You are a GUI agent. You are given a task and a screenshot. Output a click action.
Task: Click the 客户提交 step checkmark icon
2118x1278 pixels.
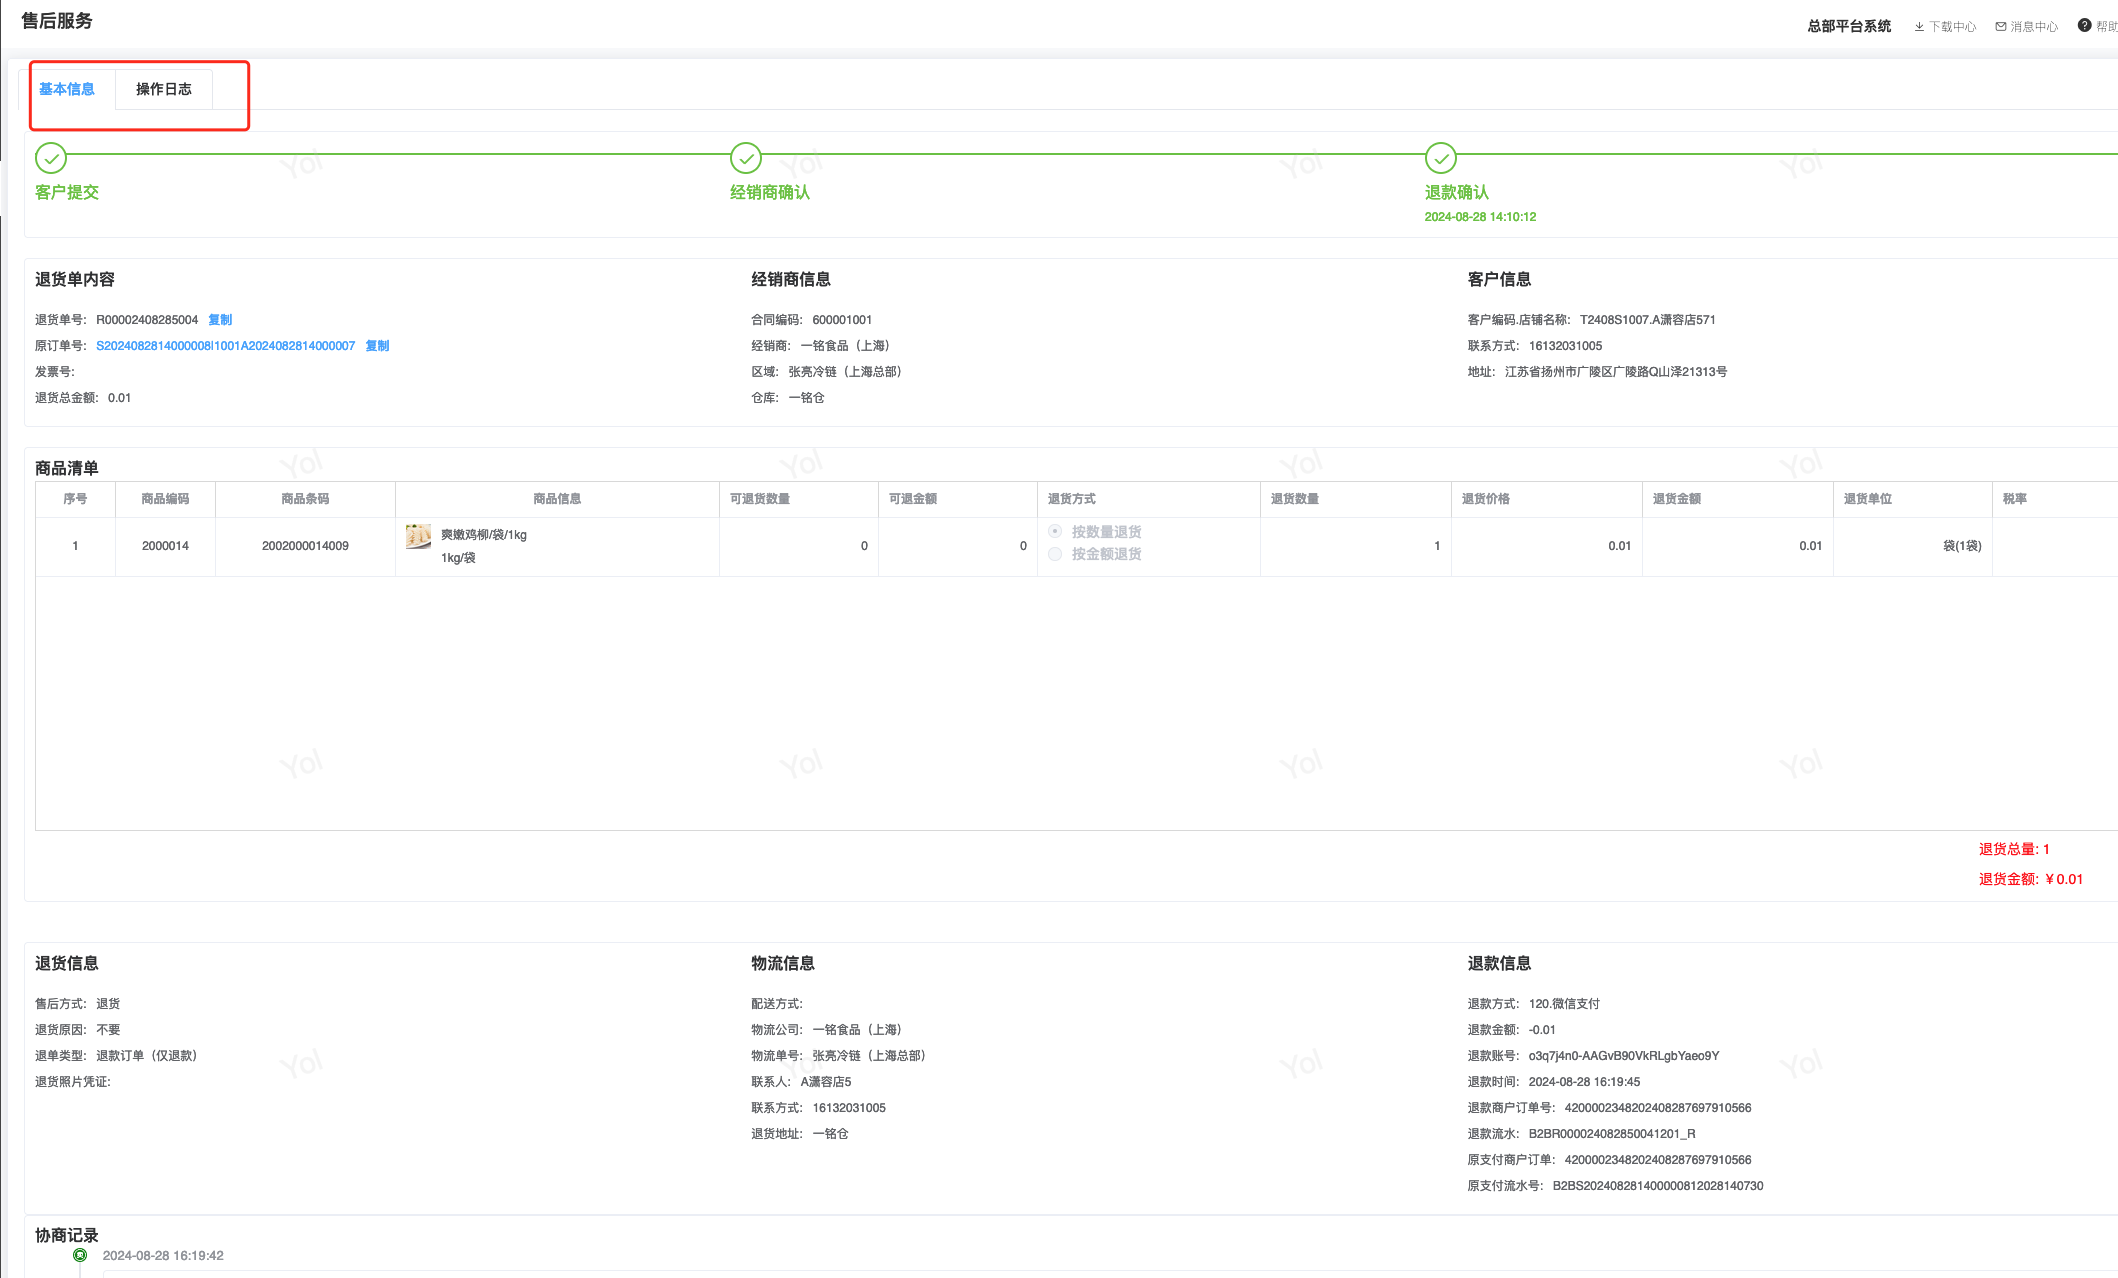(51, 158)
